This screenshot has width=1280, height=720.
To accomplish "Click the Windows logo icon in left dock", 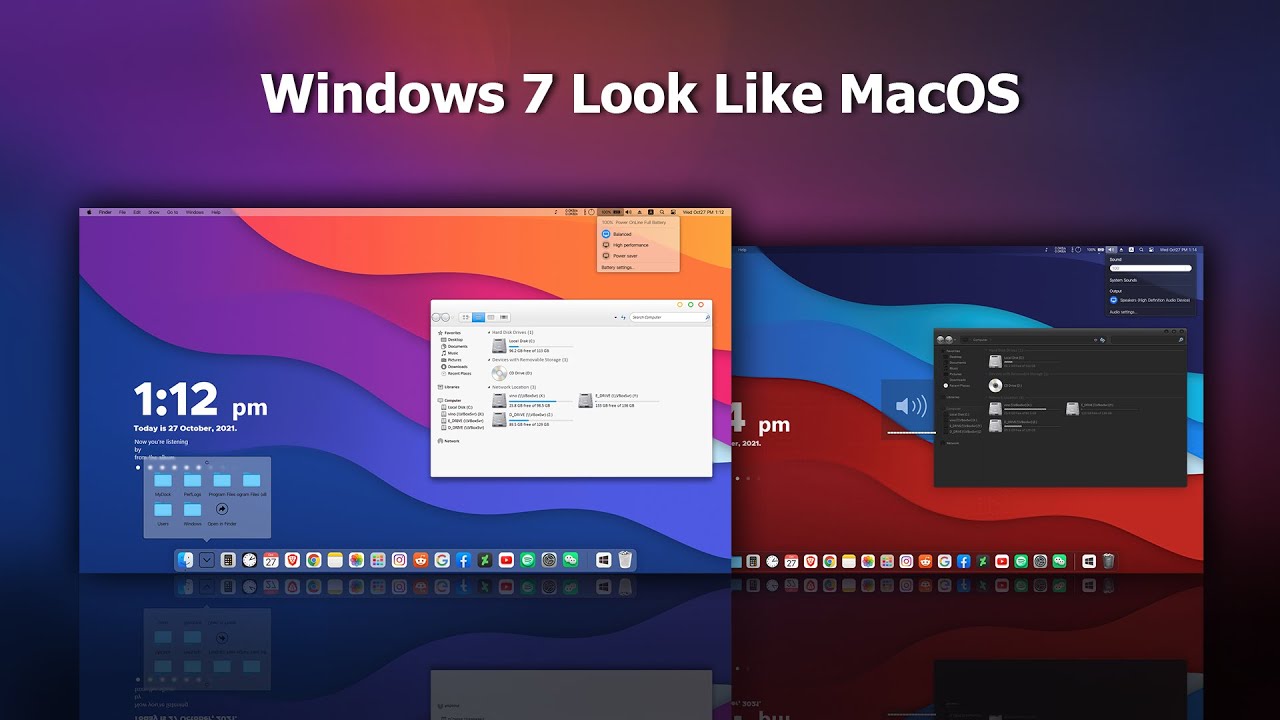I will coord(603,560).
